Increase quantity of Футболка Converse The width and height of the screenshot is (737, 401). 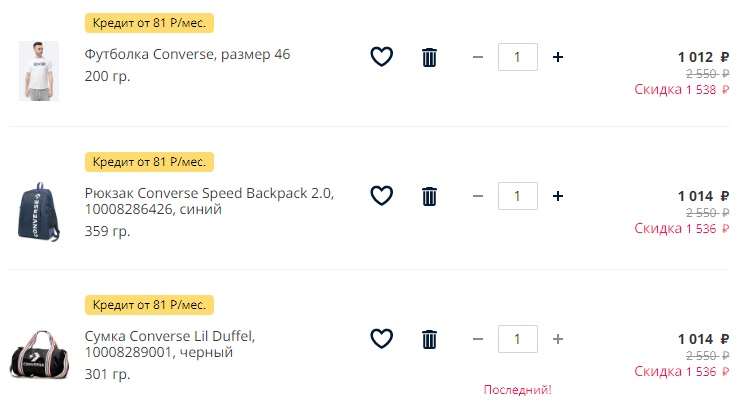pos(558,57)
